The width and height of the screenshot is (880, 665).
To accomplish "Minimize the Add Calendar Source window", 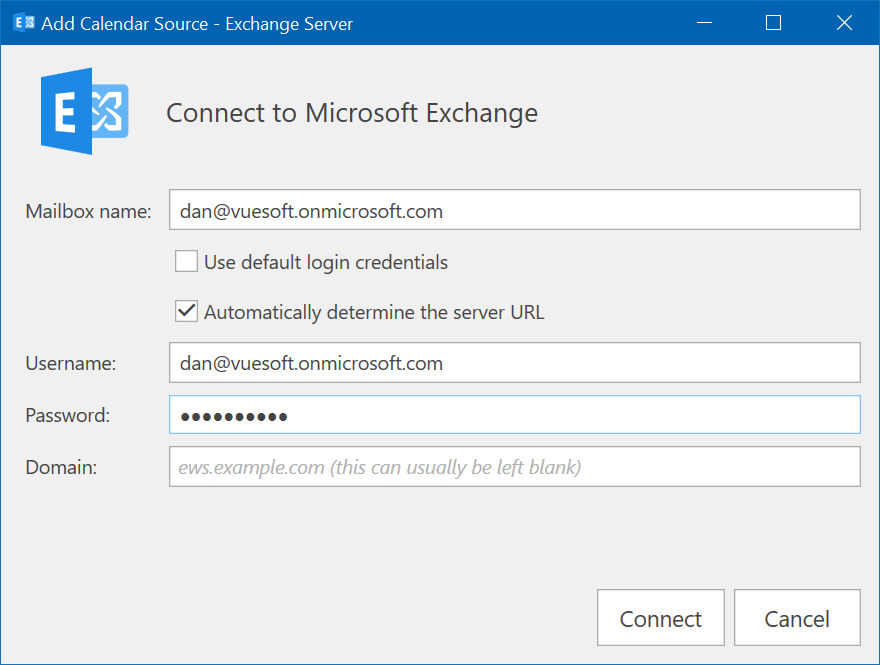I will click(704, 23).
